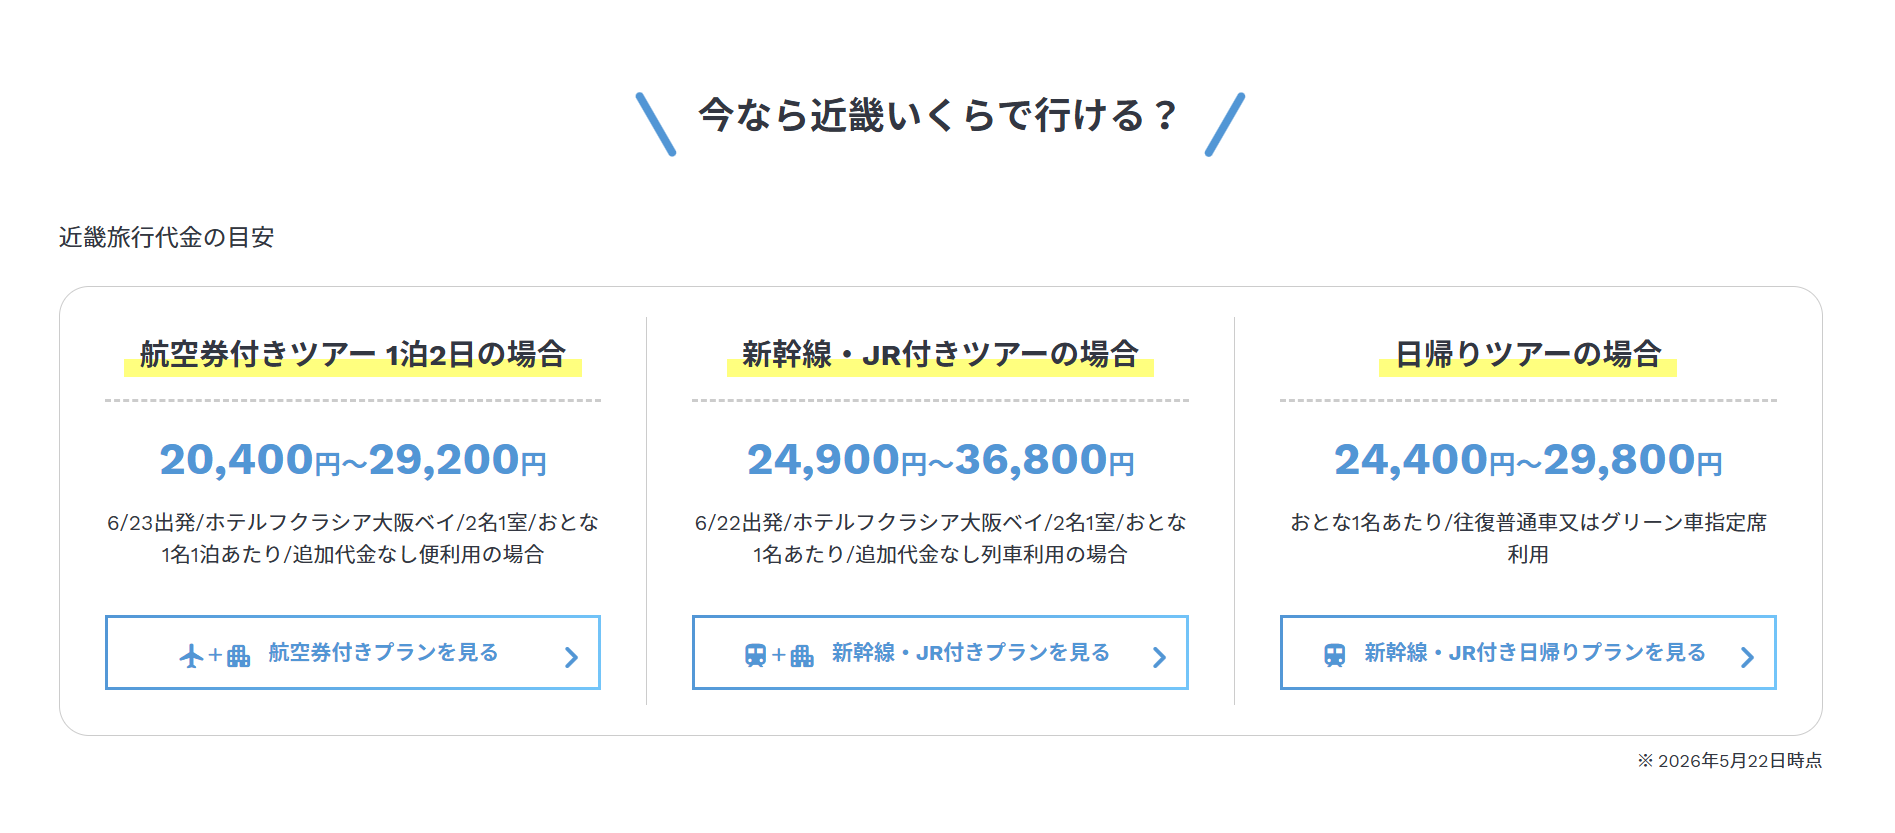Screen dimensions: 1895x833
Task: Click price 24,900円〜36,800円
Action: (x=940, y=460)
